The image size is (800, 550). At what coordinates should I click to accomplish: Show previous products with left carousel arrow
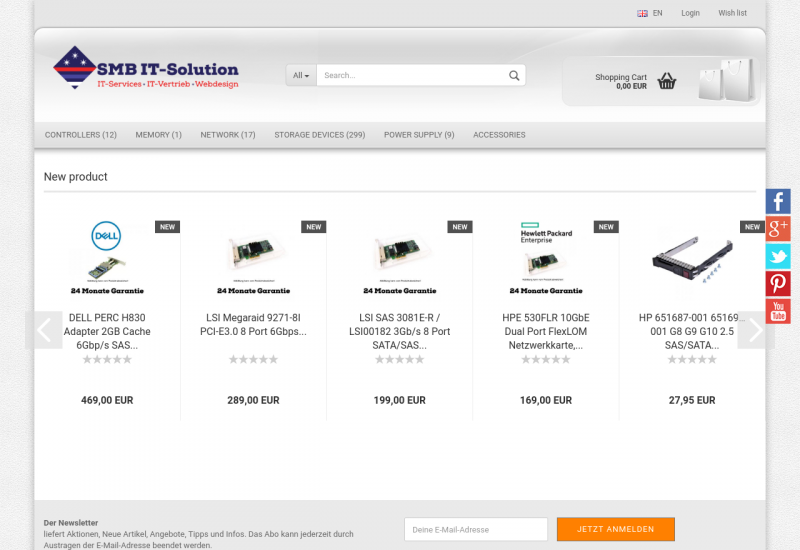click(x=44, y=330)
